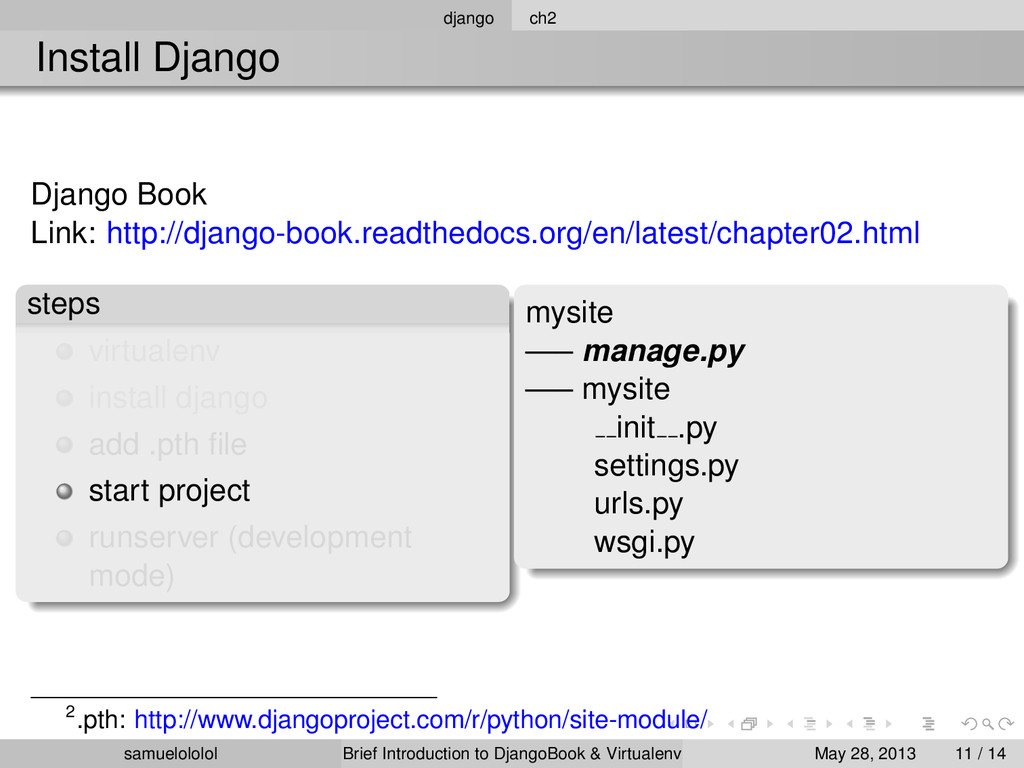Open search via magnifier icon
1024x768 pixels.
pyautogui.click(x=988, y=724)
